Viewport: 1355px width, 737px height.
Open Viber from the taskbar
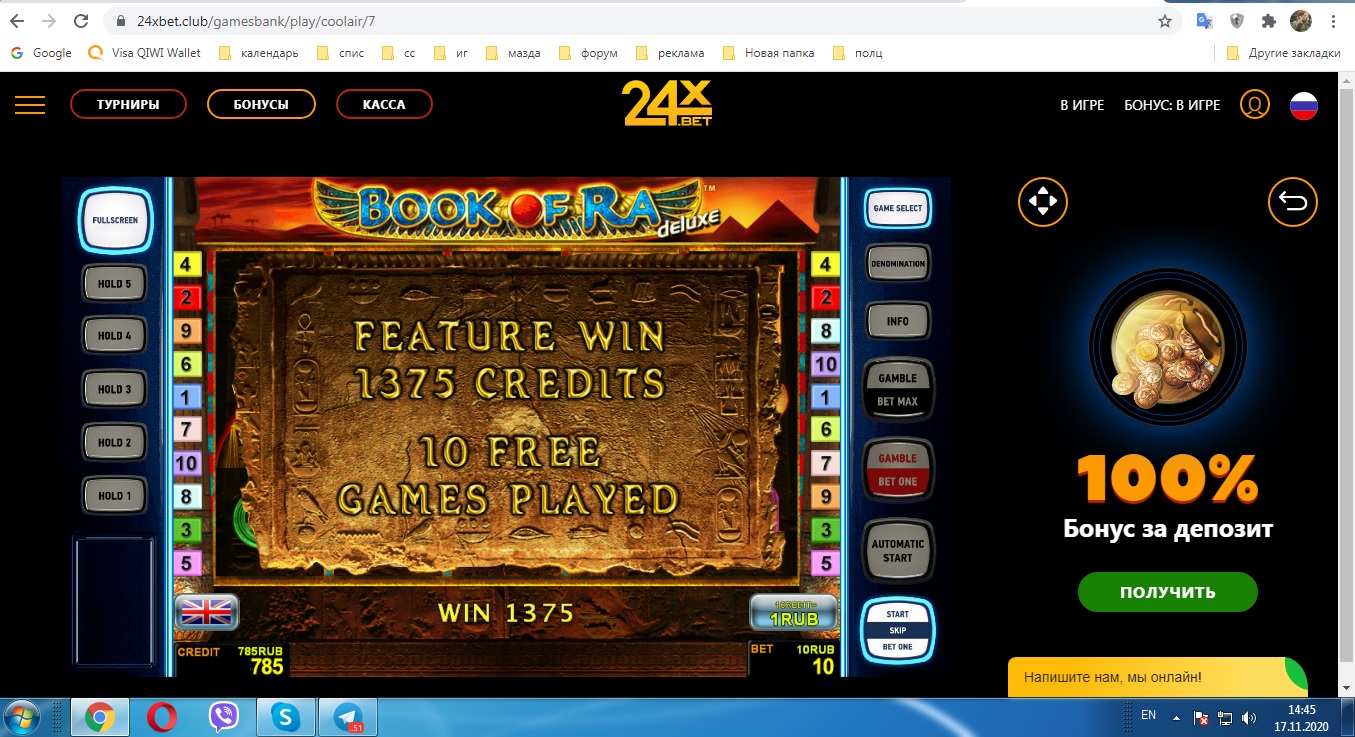click(x=223, y=717)
